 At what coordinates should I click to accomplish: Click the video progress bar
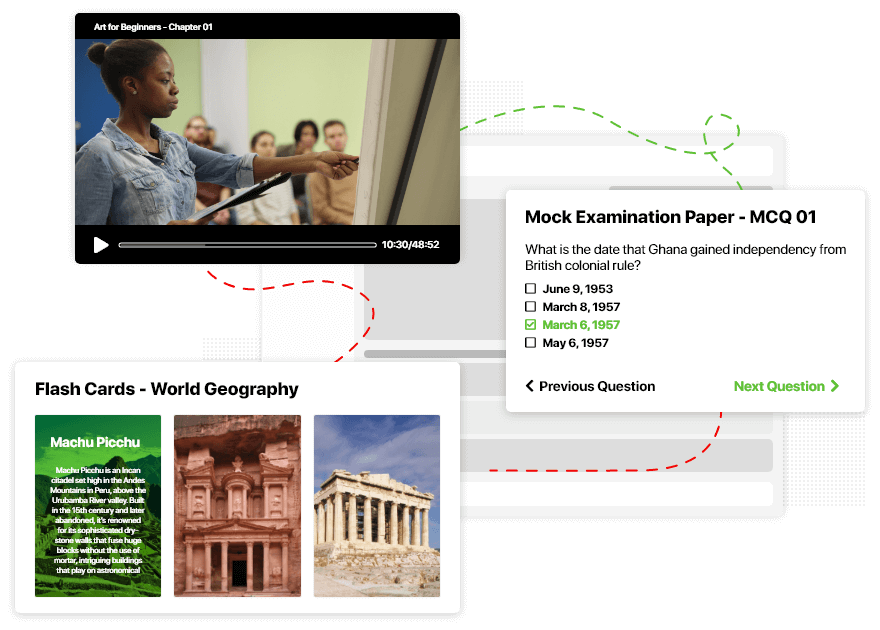[x=245, y=243]
